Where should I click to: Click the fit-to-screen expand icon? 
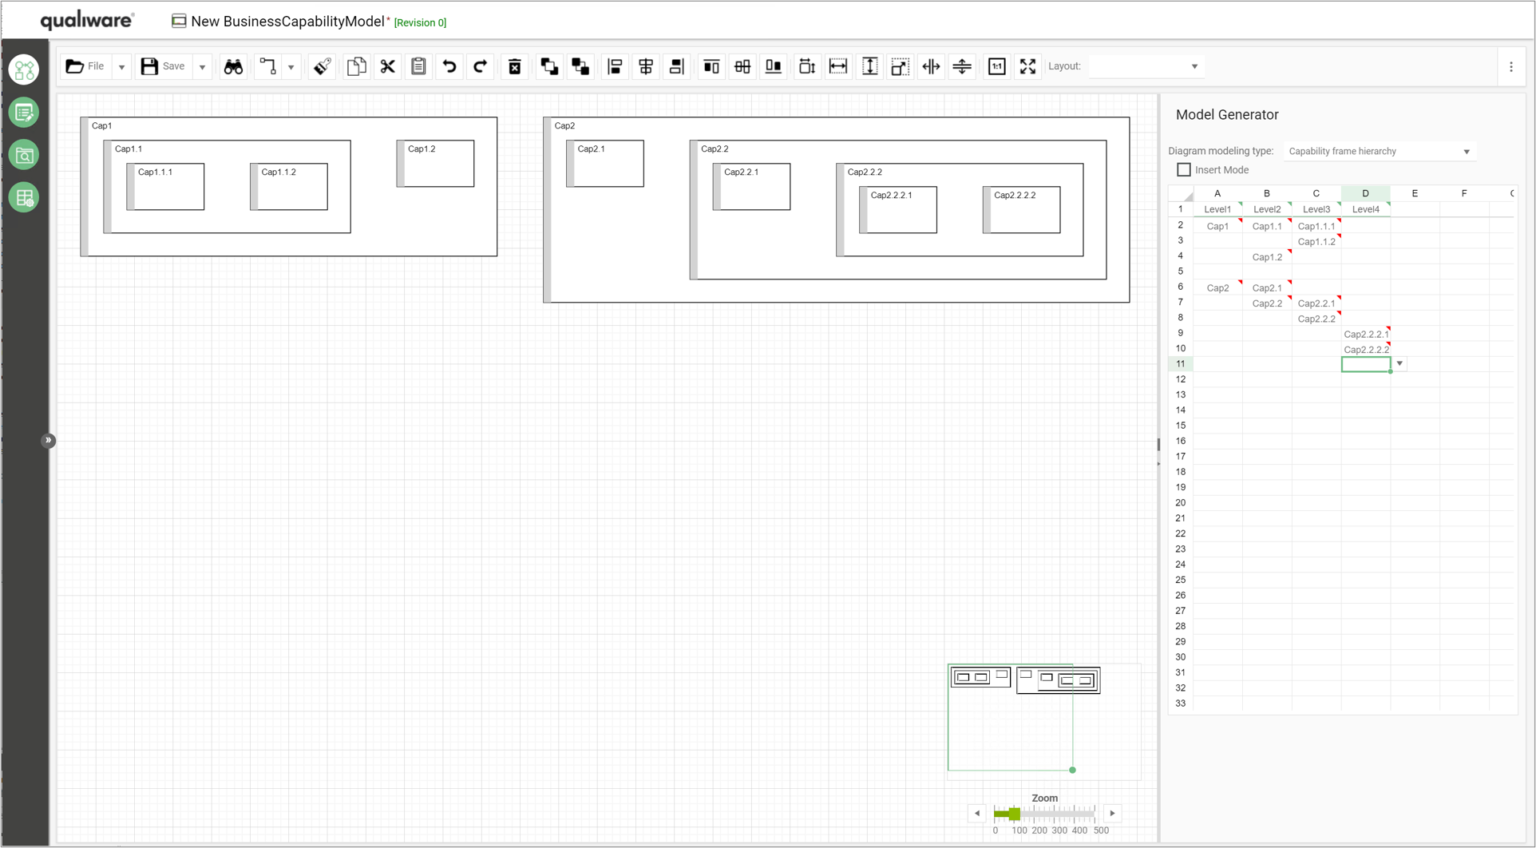1028,66
